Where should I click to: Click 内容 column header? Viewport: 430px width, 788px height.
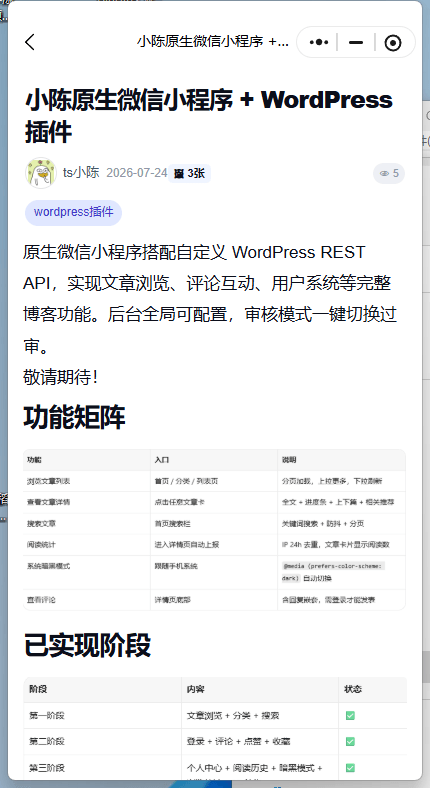coord(195,689)
